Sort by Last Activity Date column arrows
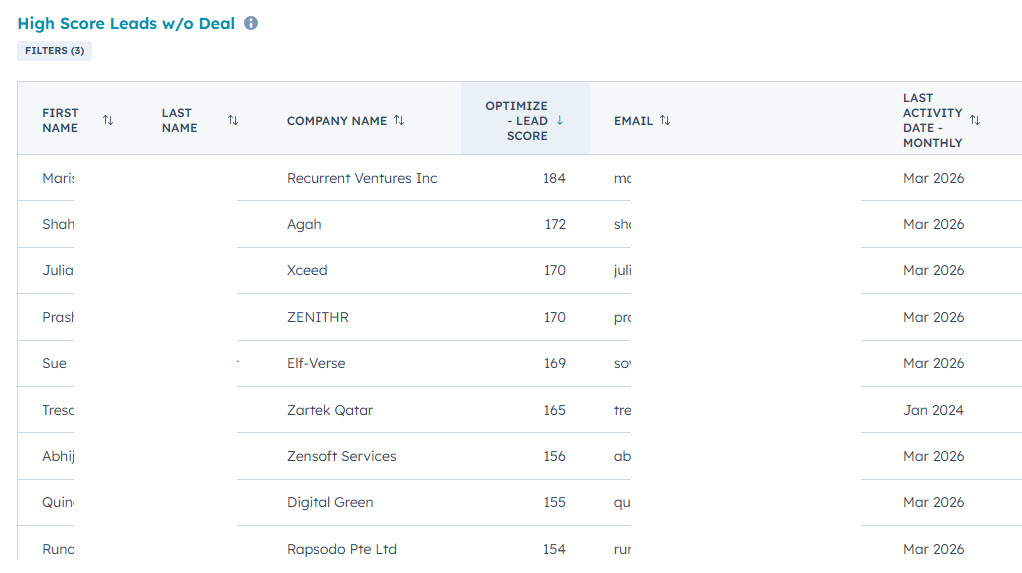The width and height of the screenshot is (1022, 573). click(x=975, y=121)
